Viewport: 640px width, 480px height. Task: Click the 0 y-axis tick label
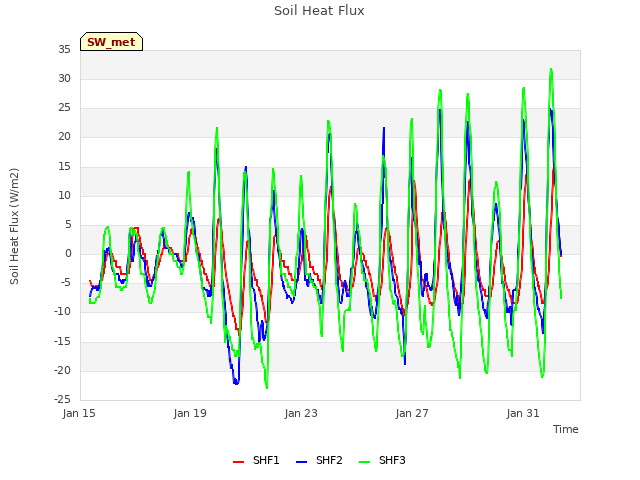coord(68,253)
